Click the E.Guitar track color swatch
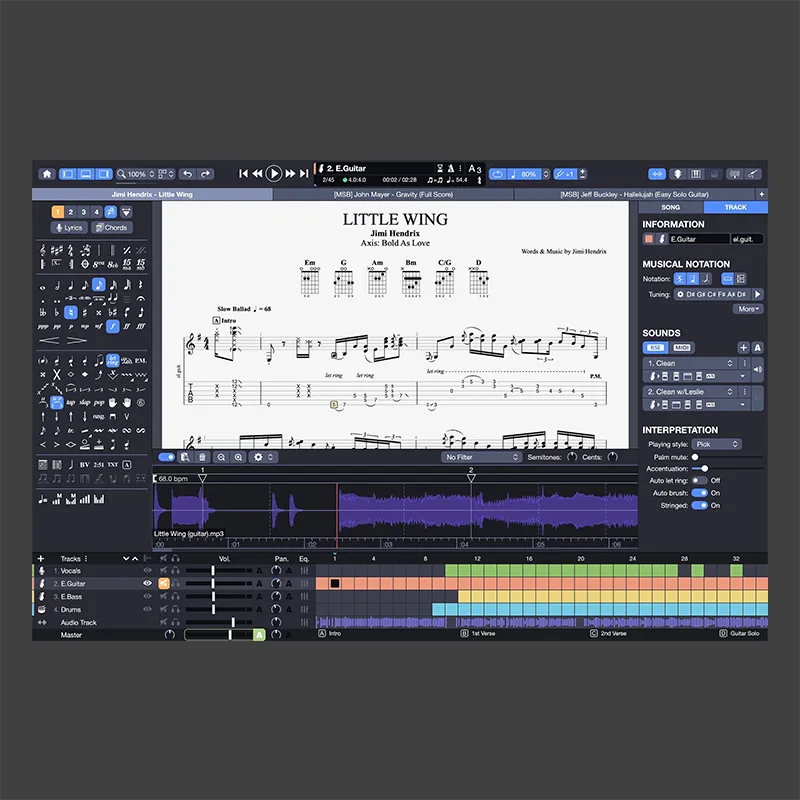800x800 pixels. (648, 239)
